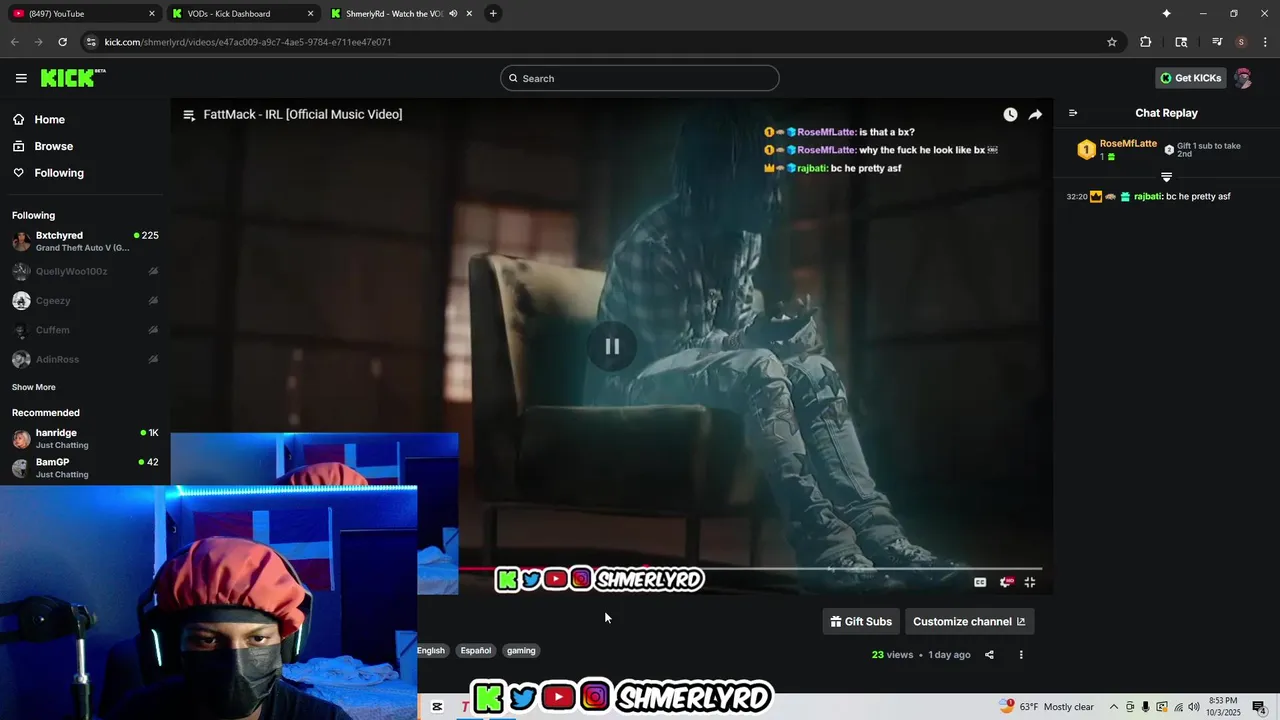Click the Gift Subs button
Image resolution: width=1280 pixels, height=720 pixels.
tap(861, 622)
